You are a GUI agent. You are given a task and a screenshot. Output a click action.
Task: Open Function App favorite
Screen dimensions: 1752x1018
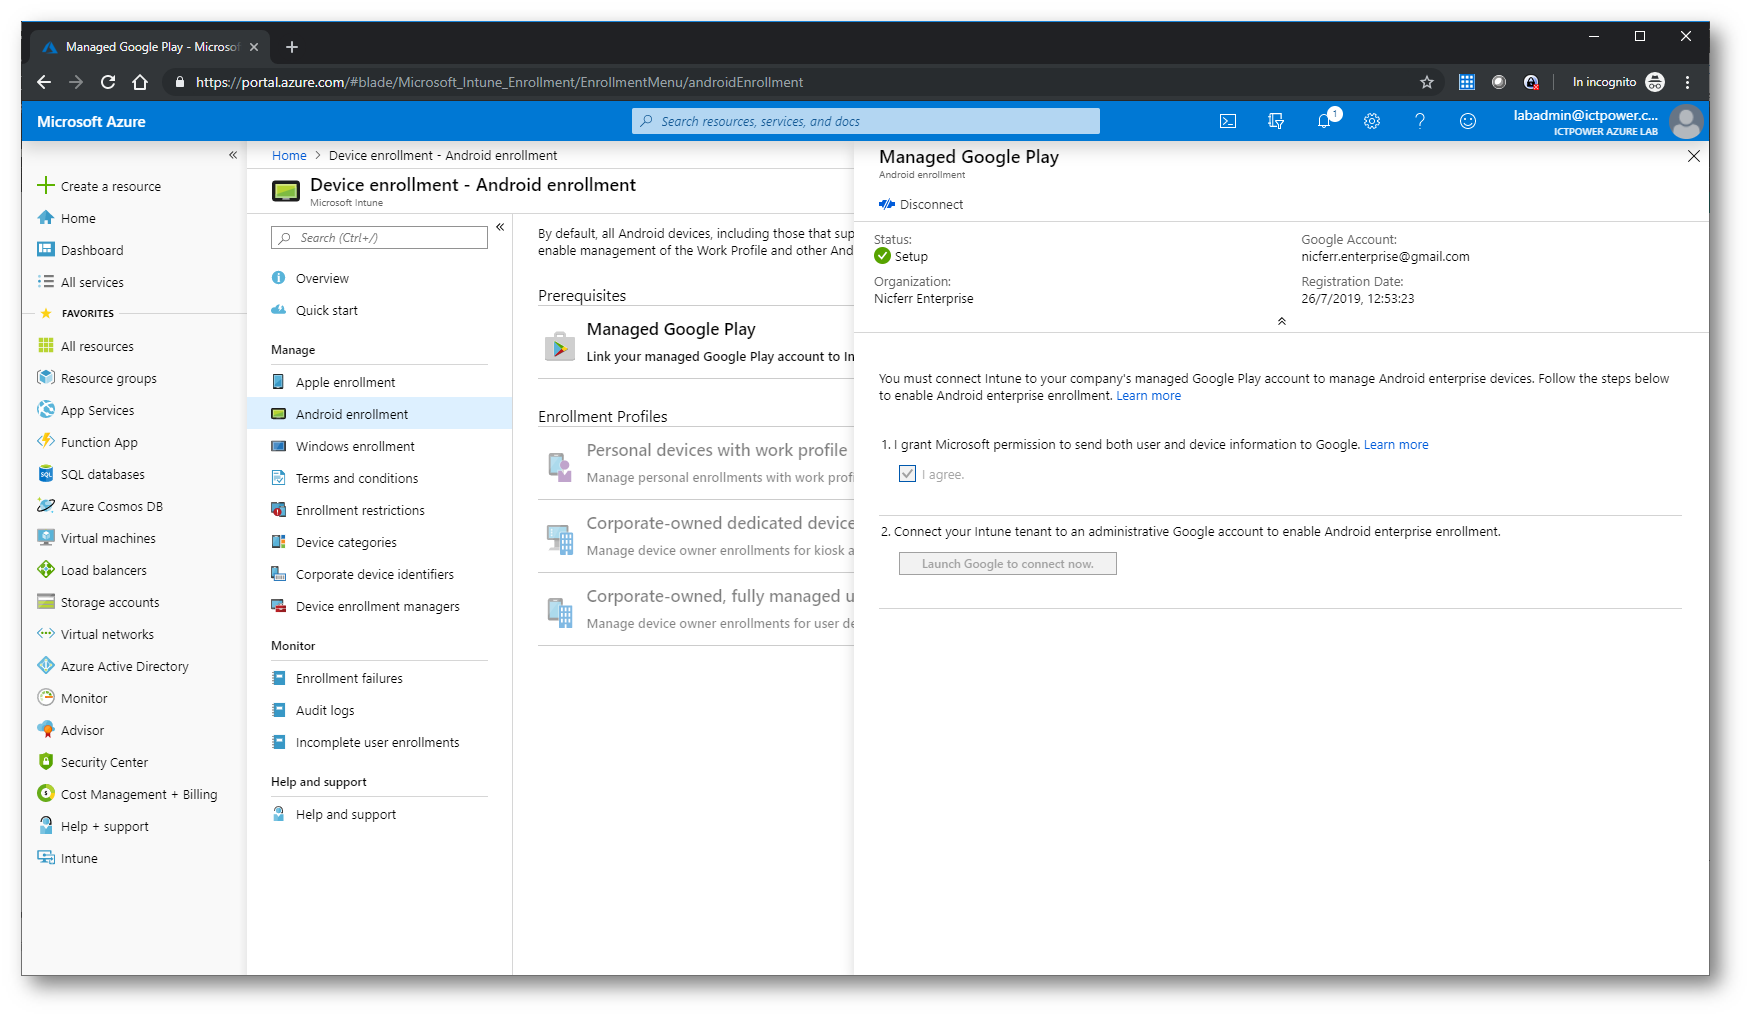[x=87, y=442]
